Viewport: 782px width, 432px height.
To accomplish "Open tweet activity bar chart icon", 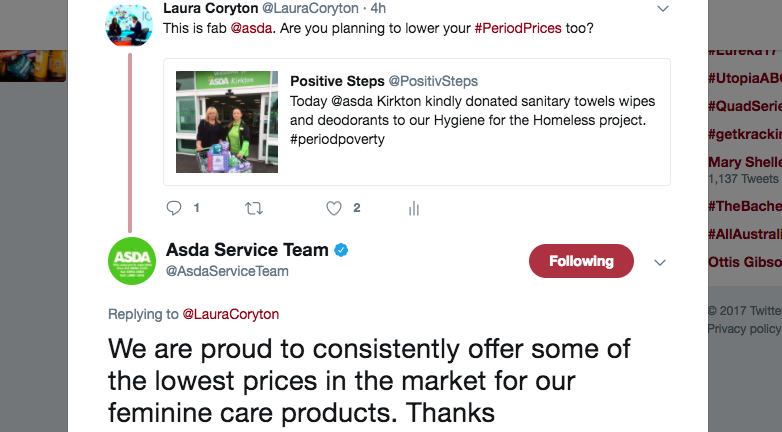I will (x=414, y=208).
